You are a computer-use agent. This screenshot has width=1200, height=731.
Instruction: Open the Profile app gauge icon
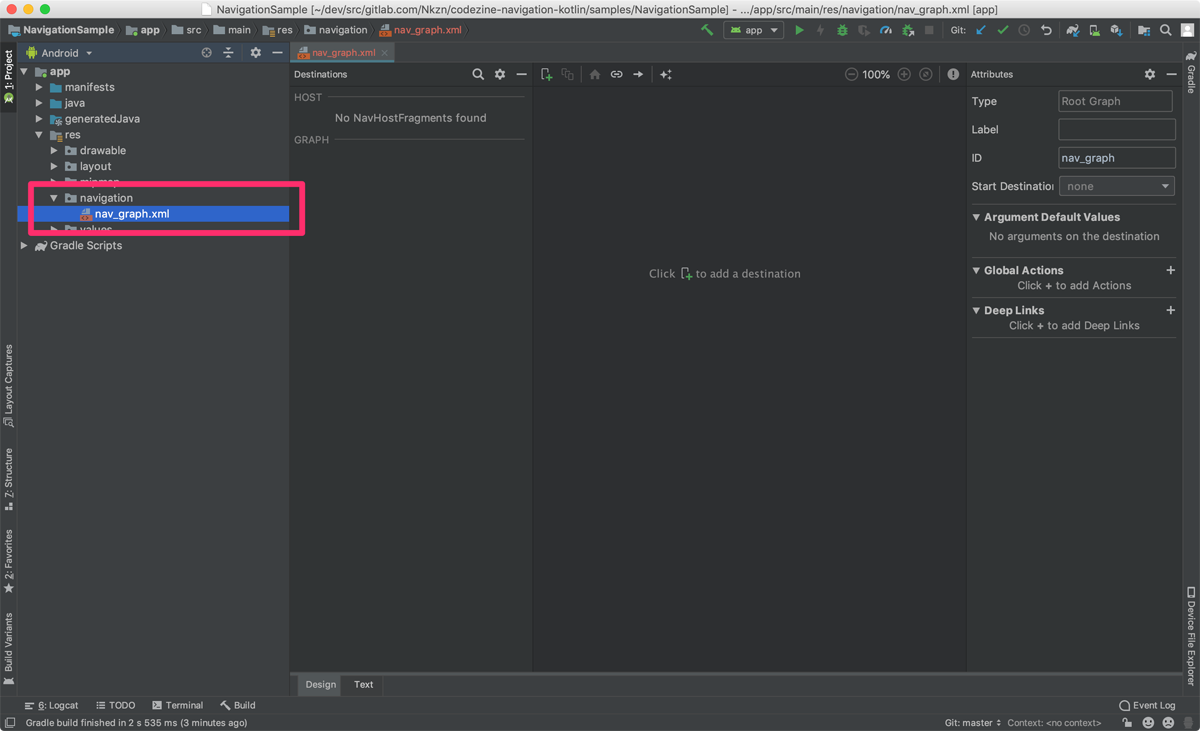click(886, 30)
